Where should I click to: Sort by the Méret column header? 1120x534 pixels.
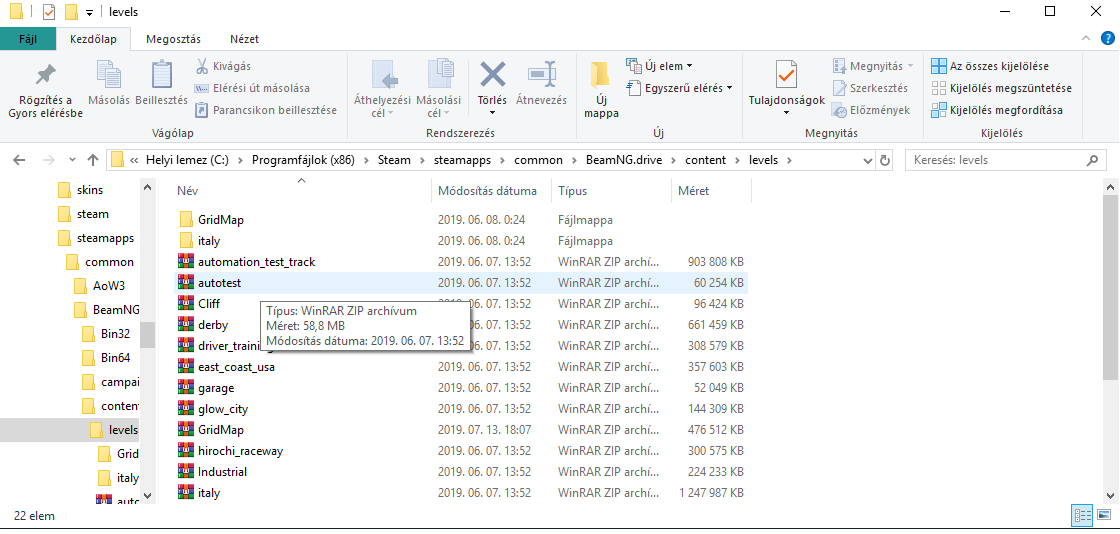click(711, 191)
